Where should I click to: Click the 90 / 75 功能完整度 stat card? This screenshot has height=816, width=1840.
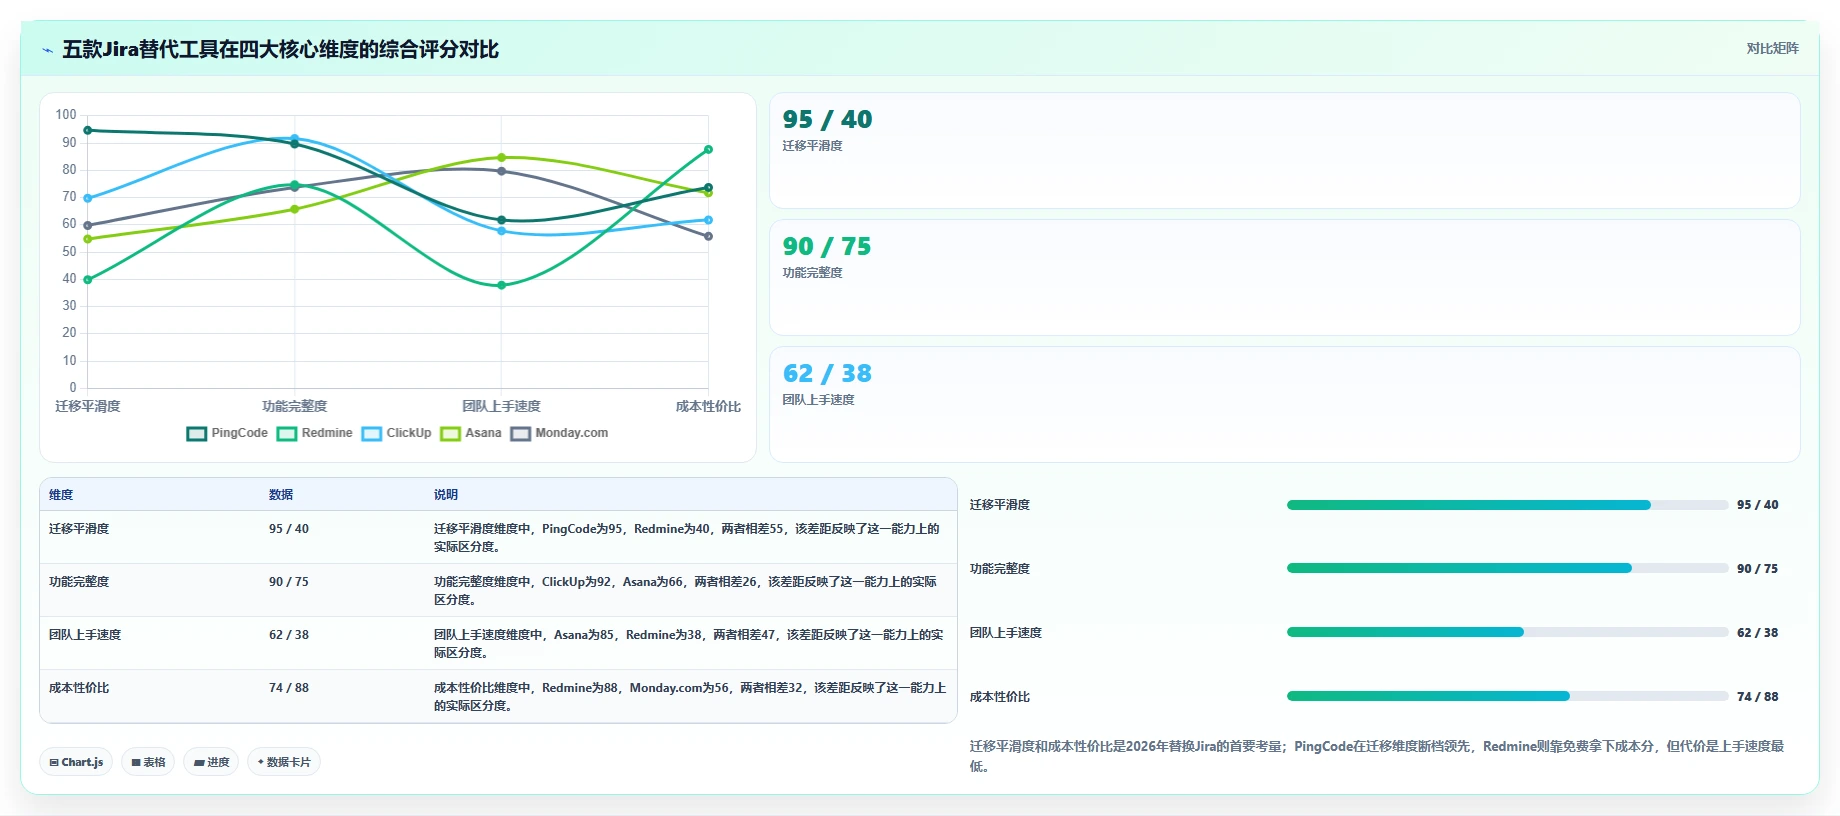(x=1285, y=278)
